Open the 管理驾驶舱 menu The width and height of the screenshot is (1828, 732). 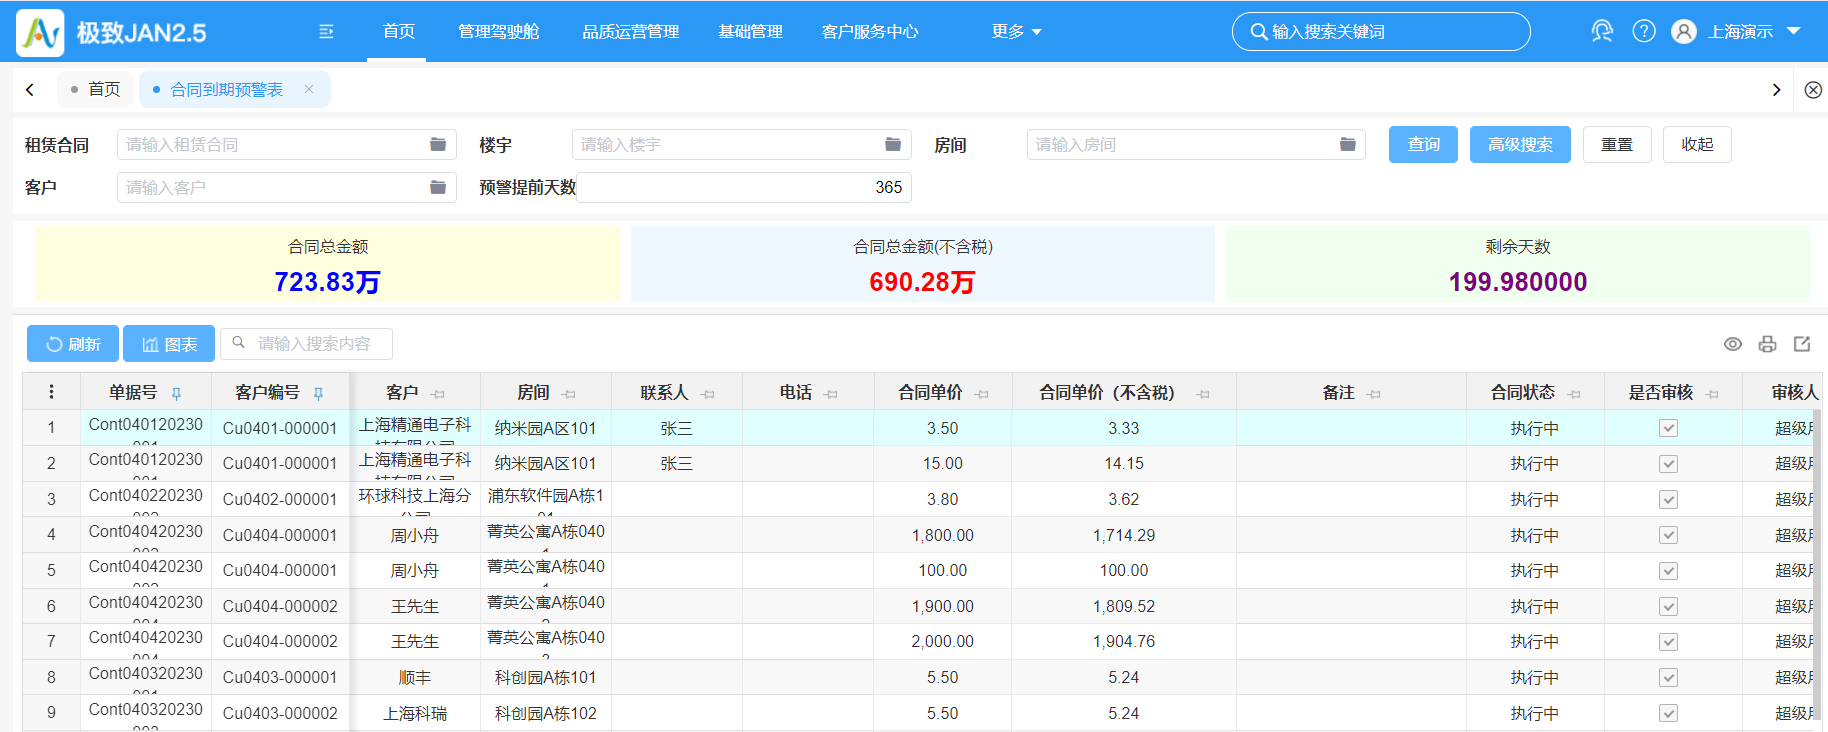point(498,32)
